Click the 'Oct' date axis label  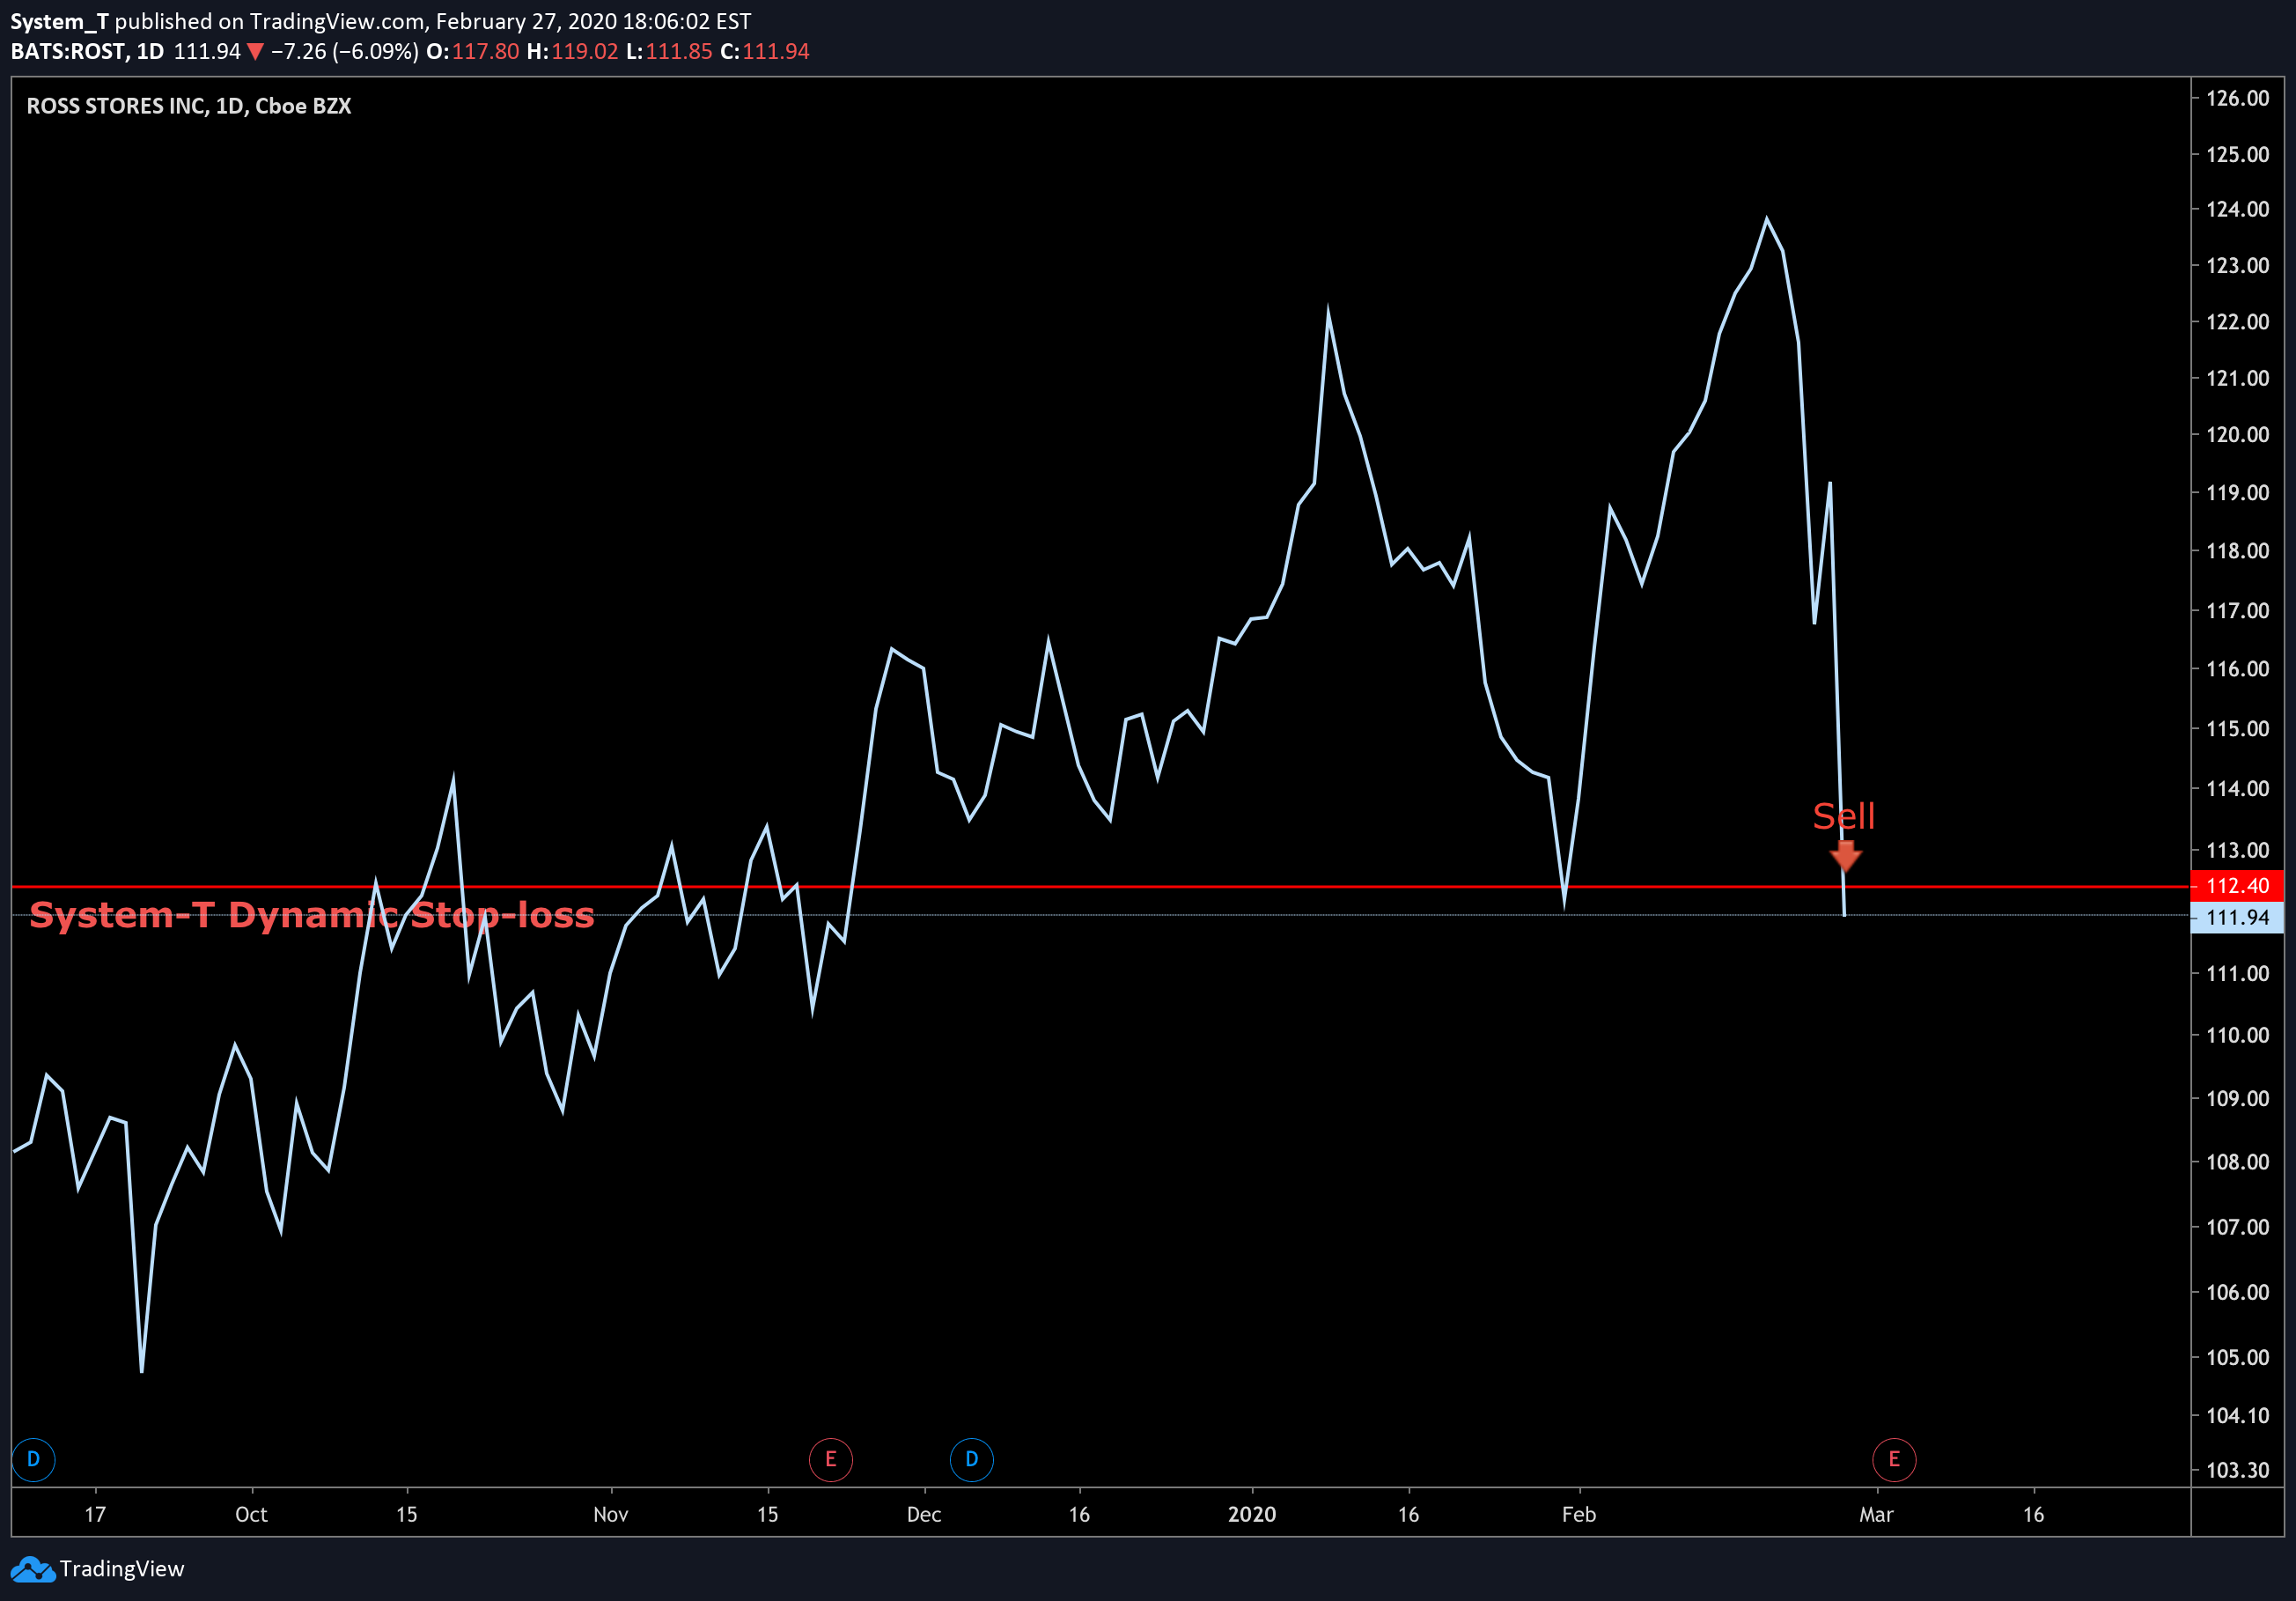pos(251,1514)
